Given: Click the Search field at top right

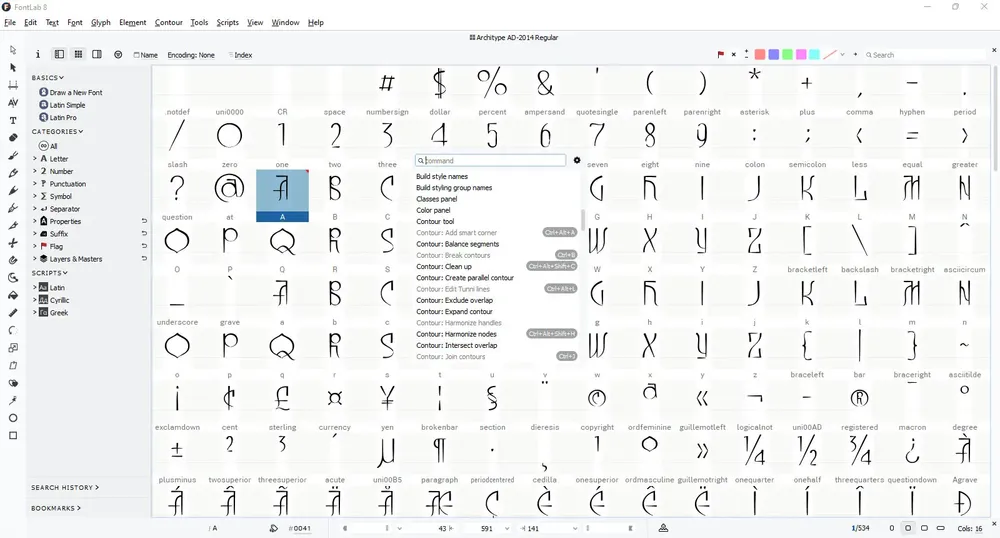Looking at the screenshot, I should coord(925,55).
